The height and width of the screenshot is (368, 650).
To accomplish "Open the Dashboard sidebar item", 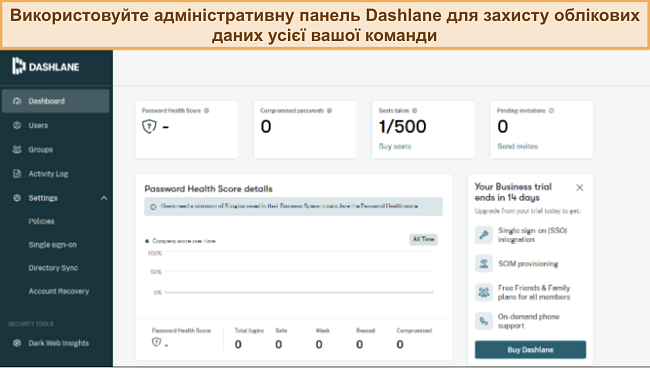I will (x=56, y=101).
